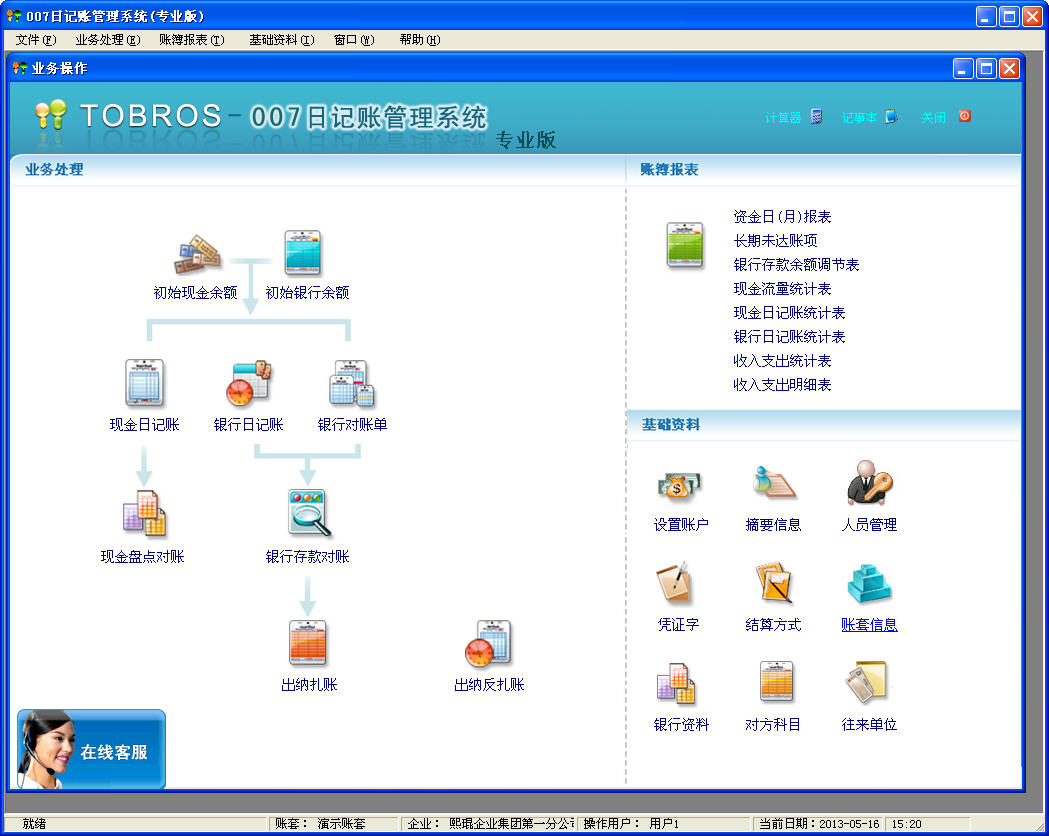Image resolution: width=1049 pixels, height=836 pixels.
Task: Click the 就绪 status text
Action: (34, 824)
